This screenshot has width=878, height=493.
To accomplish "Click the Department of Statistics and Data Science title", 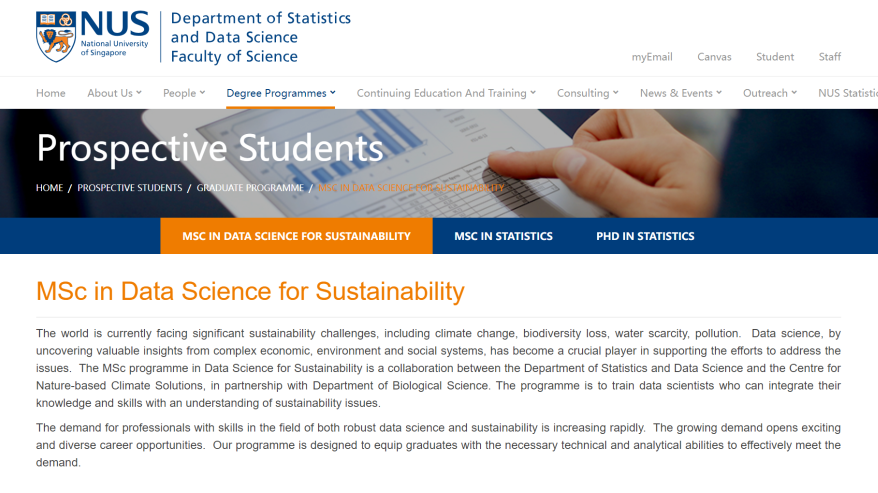I will 260,37.
